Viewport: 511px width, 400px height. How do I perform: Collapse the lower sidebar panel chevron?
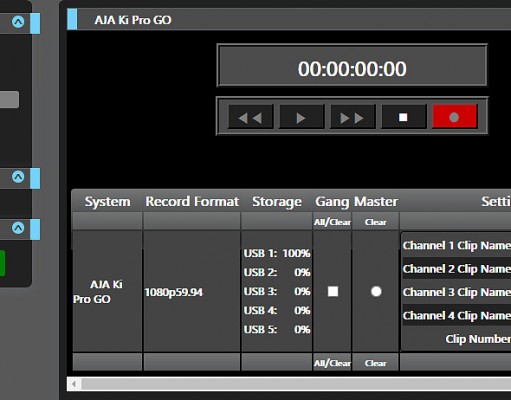[x=18, y=228]
